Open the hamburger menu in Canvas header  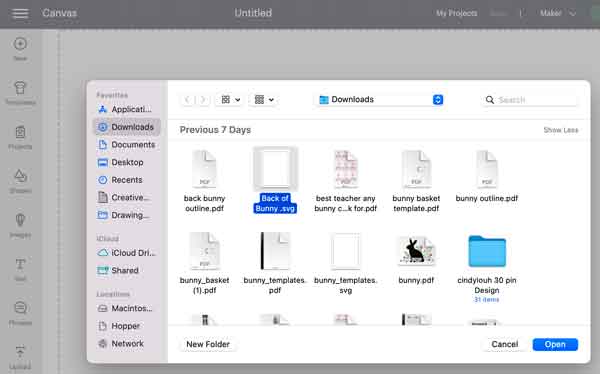tap(20, 13)
